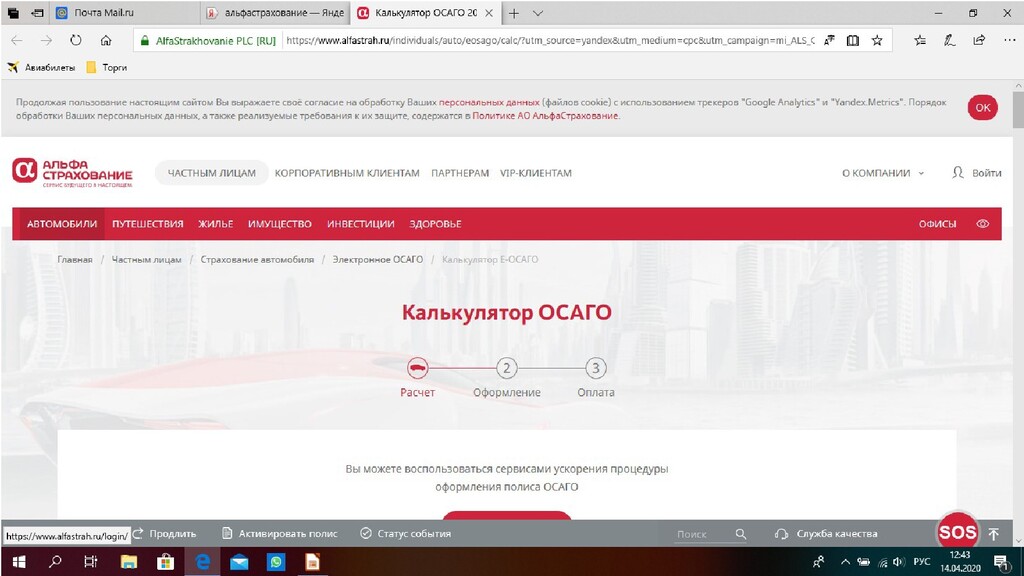
Task: Open the ЖИЛЬЕ menu
Action: coord(216,224)
